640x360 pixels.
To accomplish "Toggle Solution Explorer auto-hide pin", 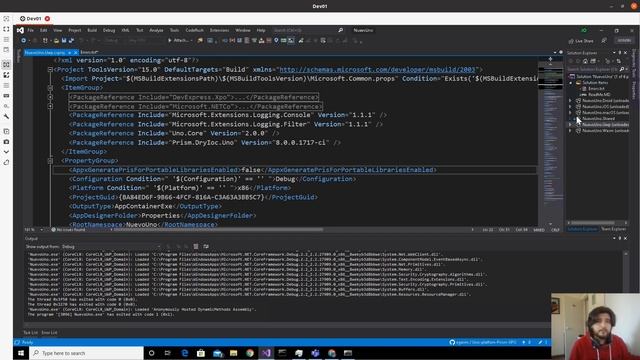I will [620, 53].
